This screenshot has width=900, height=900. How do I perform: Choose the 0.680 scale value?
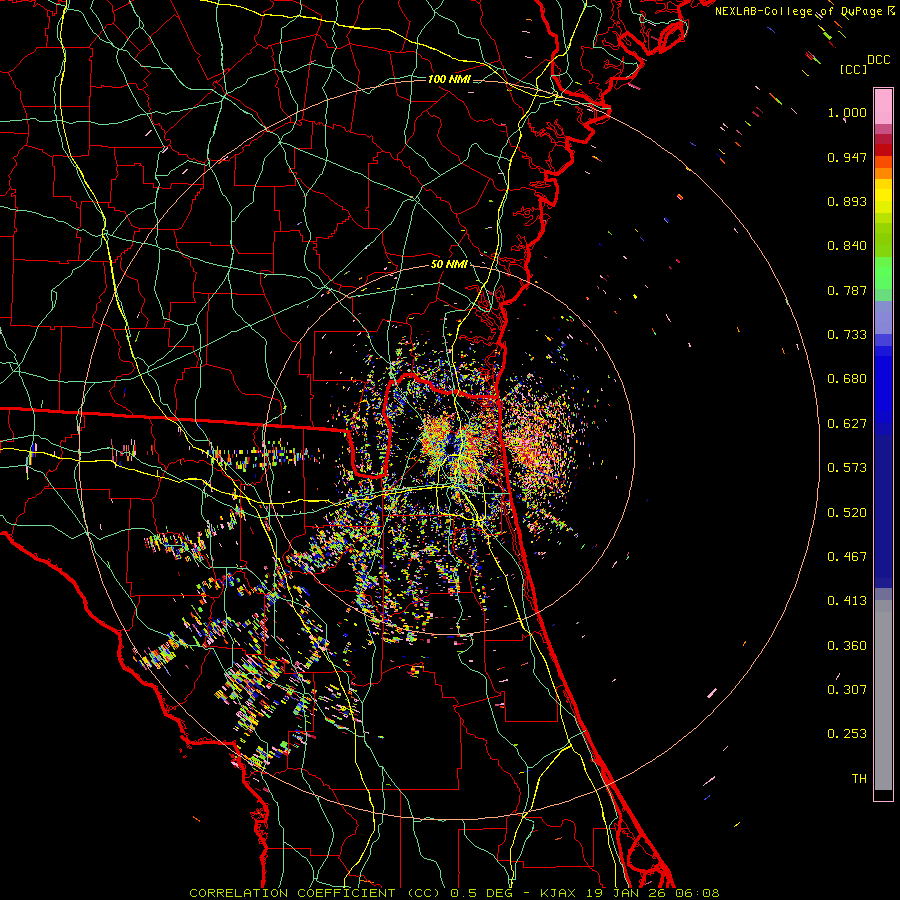coord(847,379)
